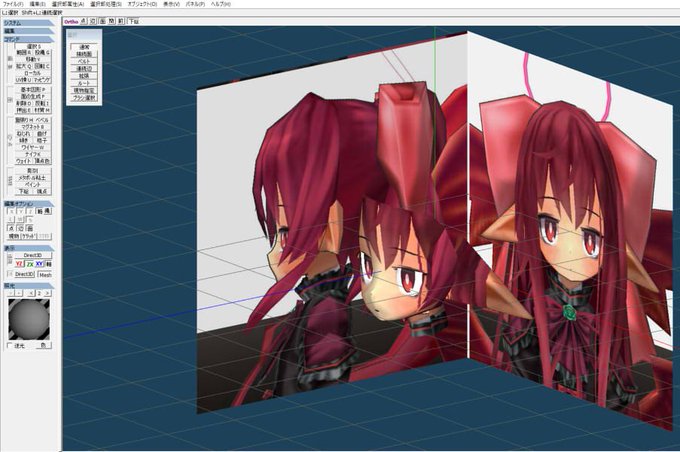The width and height of the screenshot is (680, 452).
Task: Select the 面の生成 F create face command
Action: tap(33, 96)
